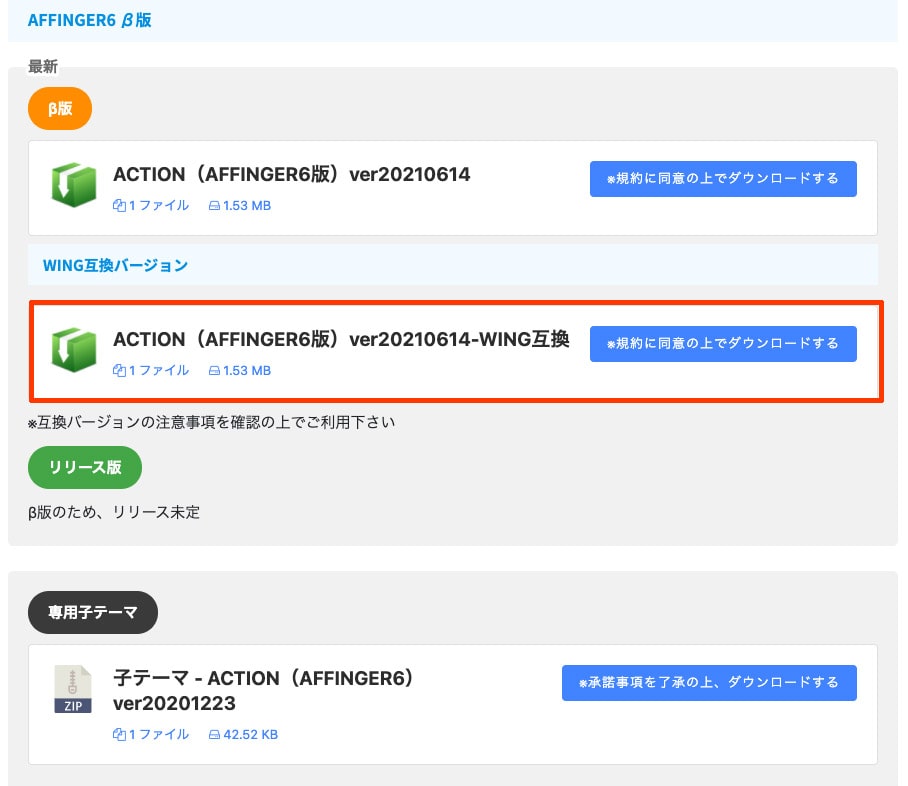Viewport: 908px width, 786px height.
Task: Open the ver20210614-WING互換 title link
Action: click(x=341, y=340)
